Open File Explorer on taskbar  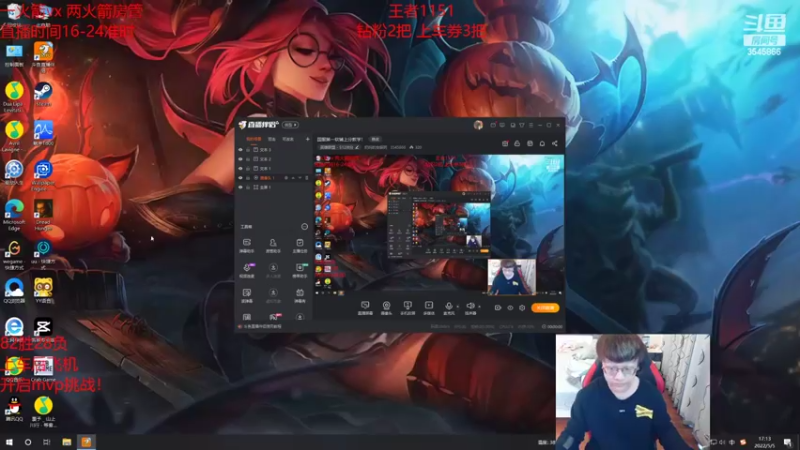(67, 442)
